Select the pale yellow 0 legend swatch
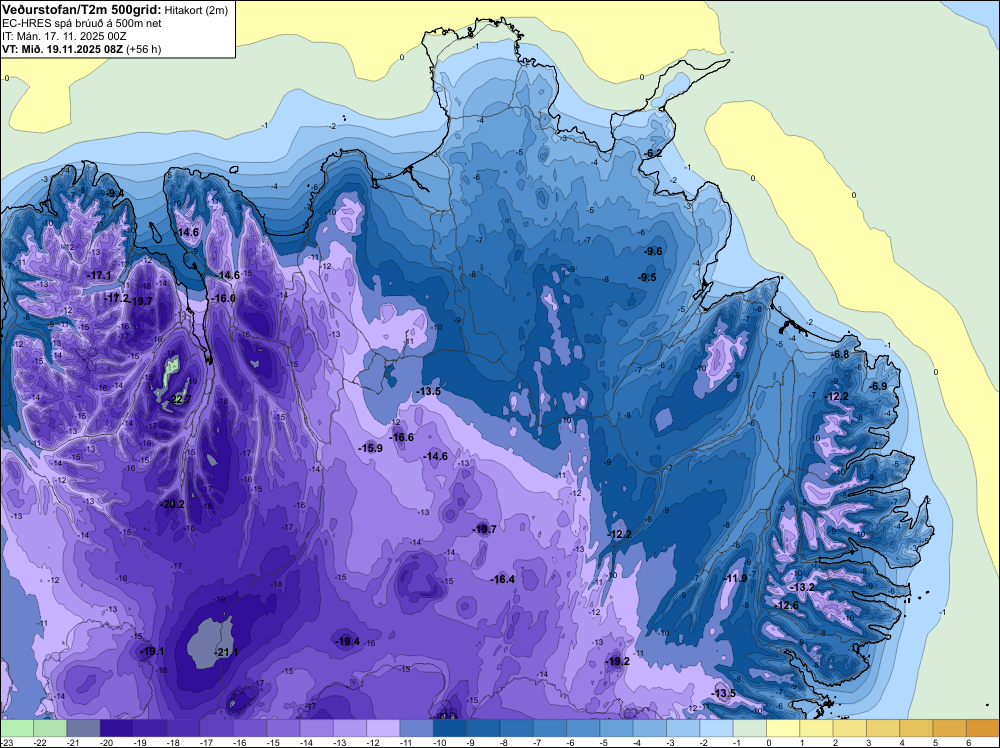 [783, 728]
